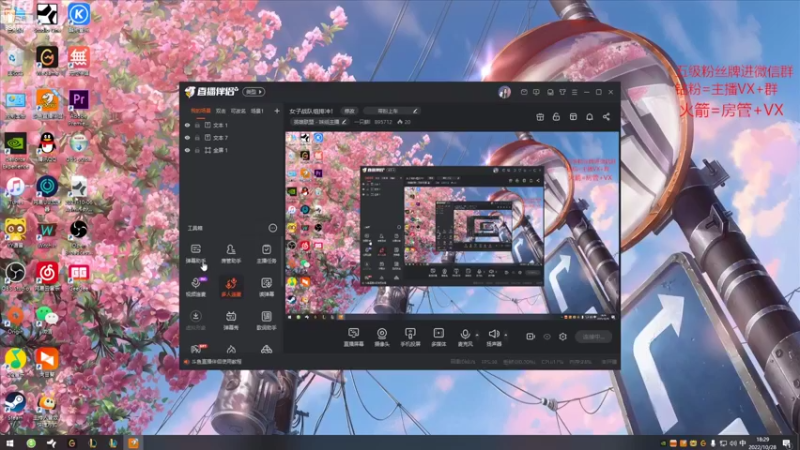Switch to the third scene tab

(238, 111)
